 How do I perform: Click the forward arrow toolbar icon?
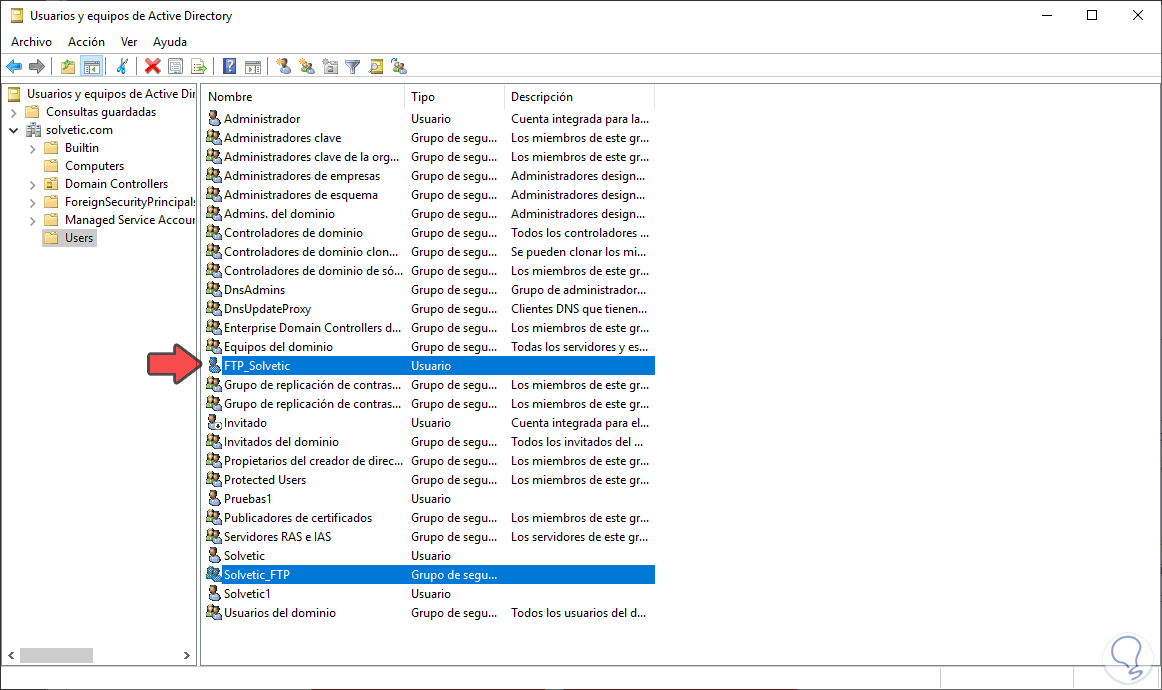click(36, 67)
